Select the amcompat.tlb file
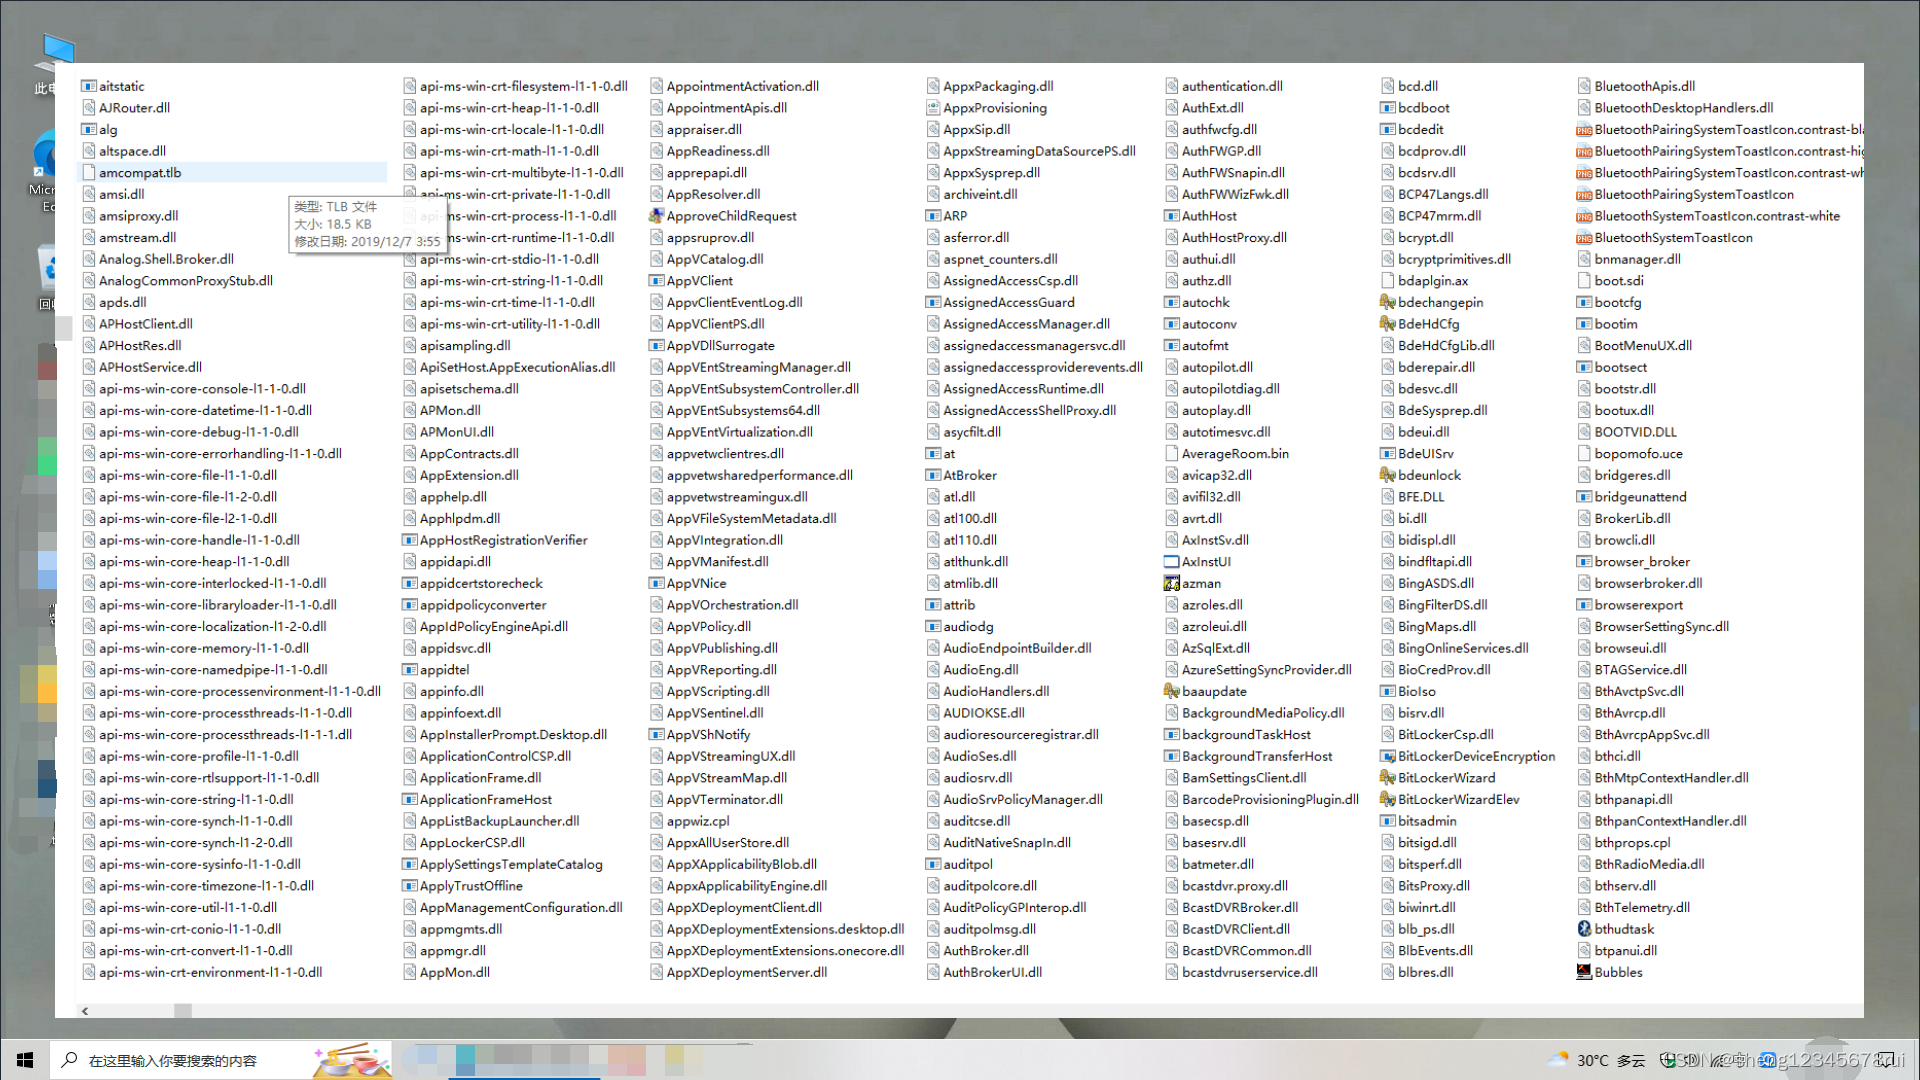This screenshot has height=1080, width=1920. click(140, 173)
